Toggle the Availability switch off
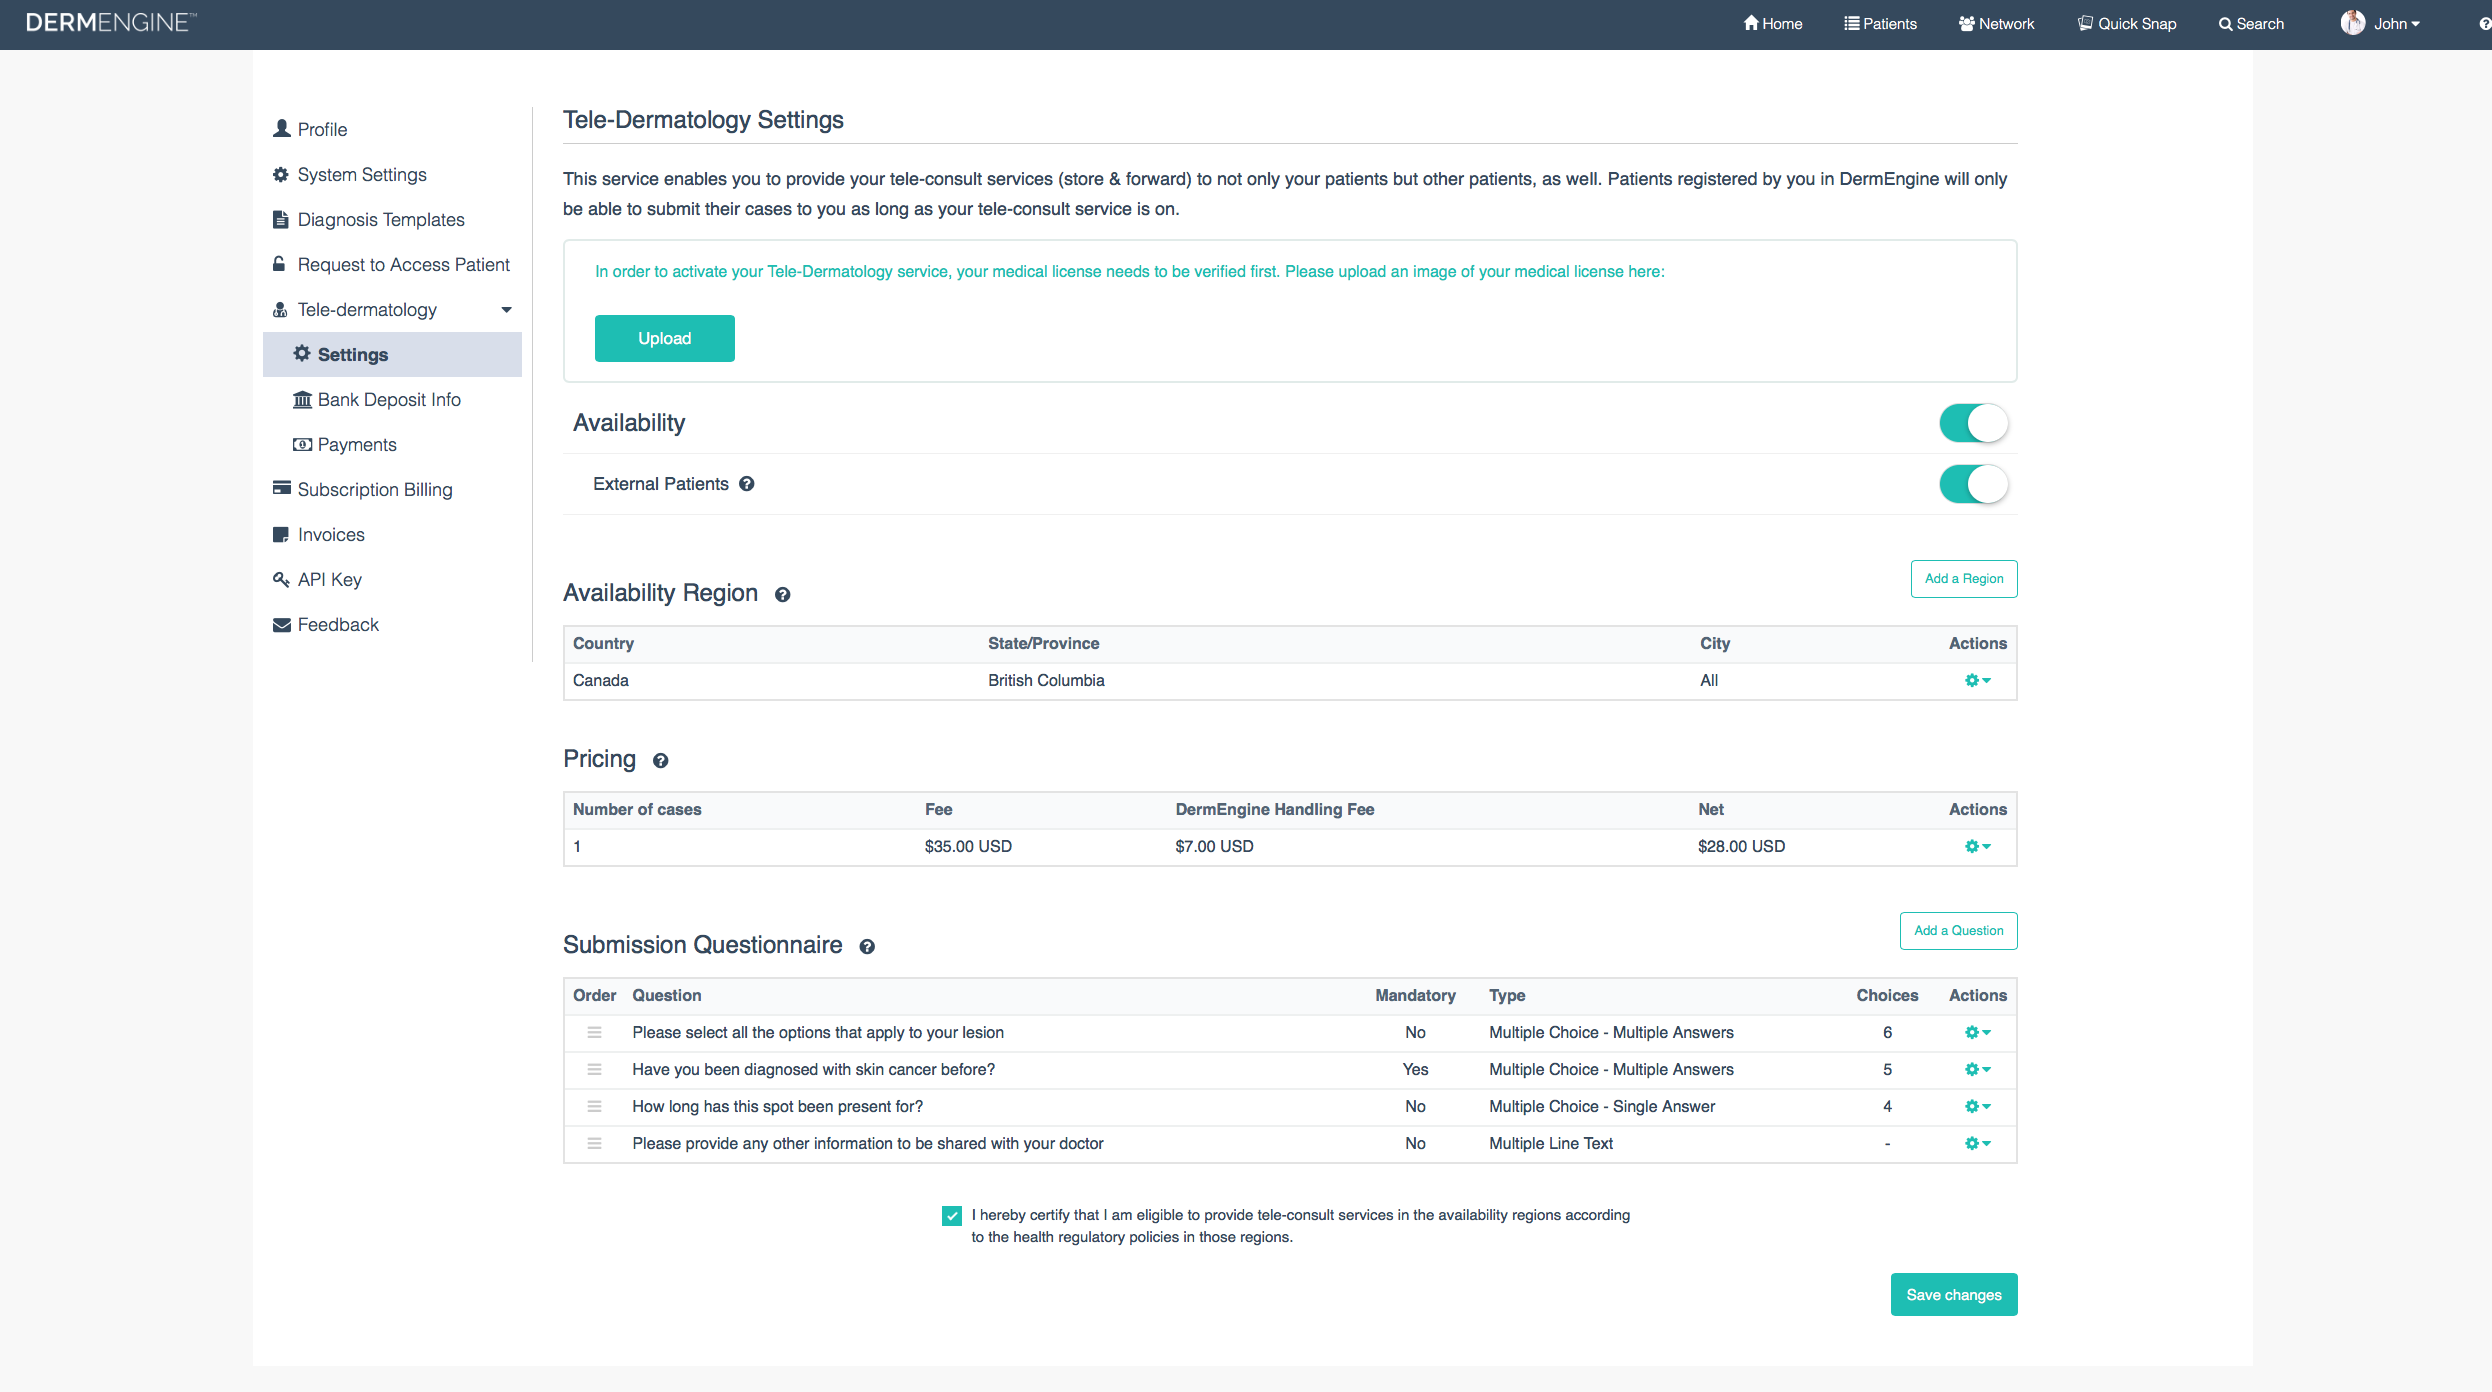 pos(1973,423)
